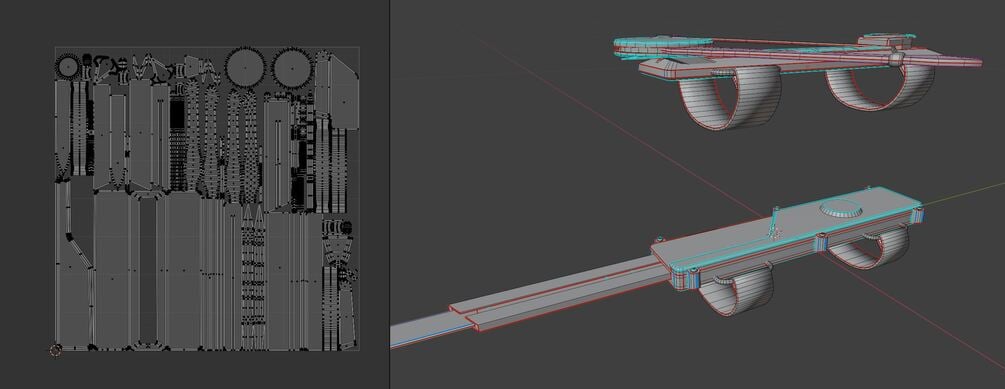Click the round dial on the lower model's plate
1005x389 pixels.
pos(840,208)
